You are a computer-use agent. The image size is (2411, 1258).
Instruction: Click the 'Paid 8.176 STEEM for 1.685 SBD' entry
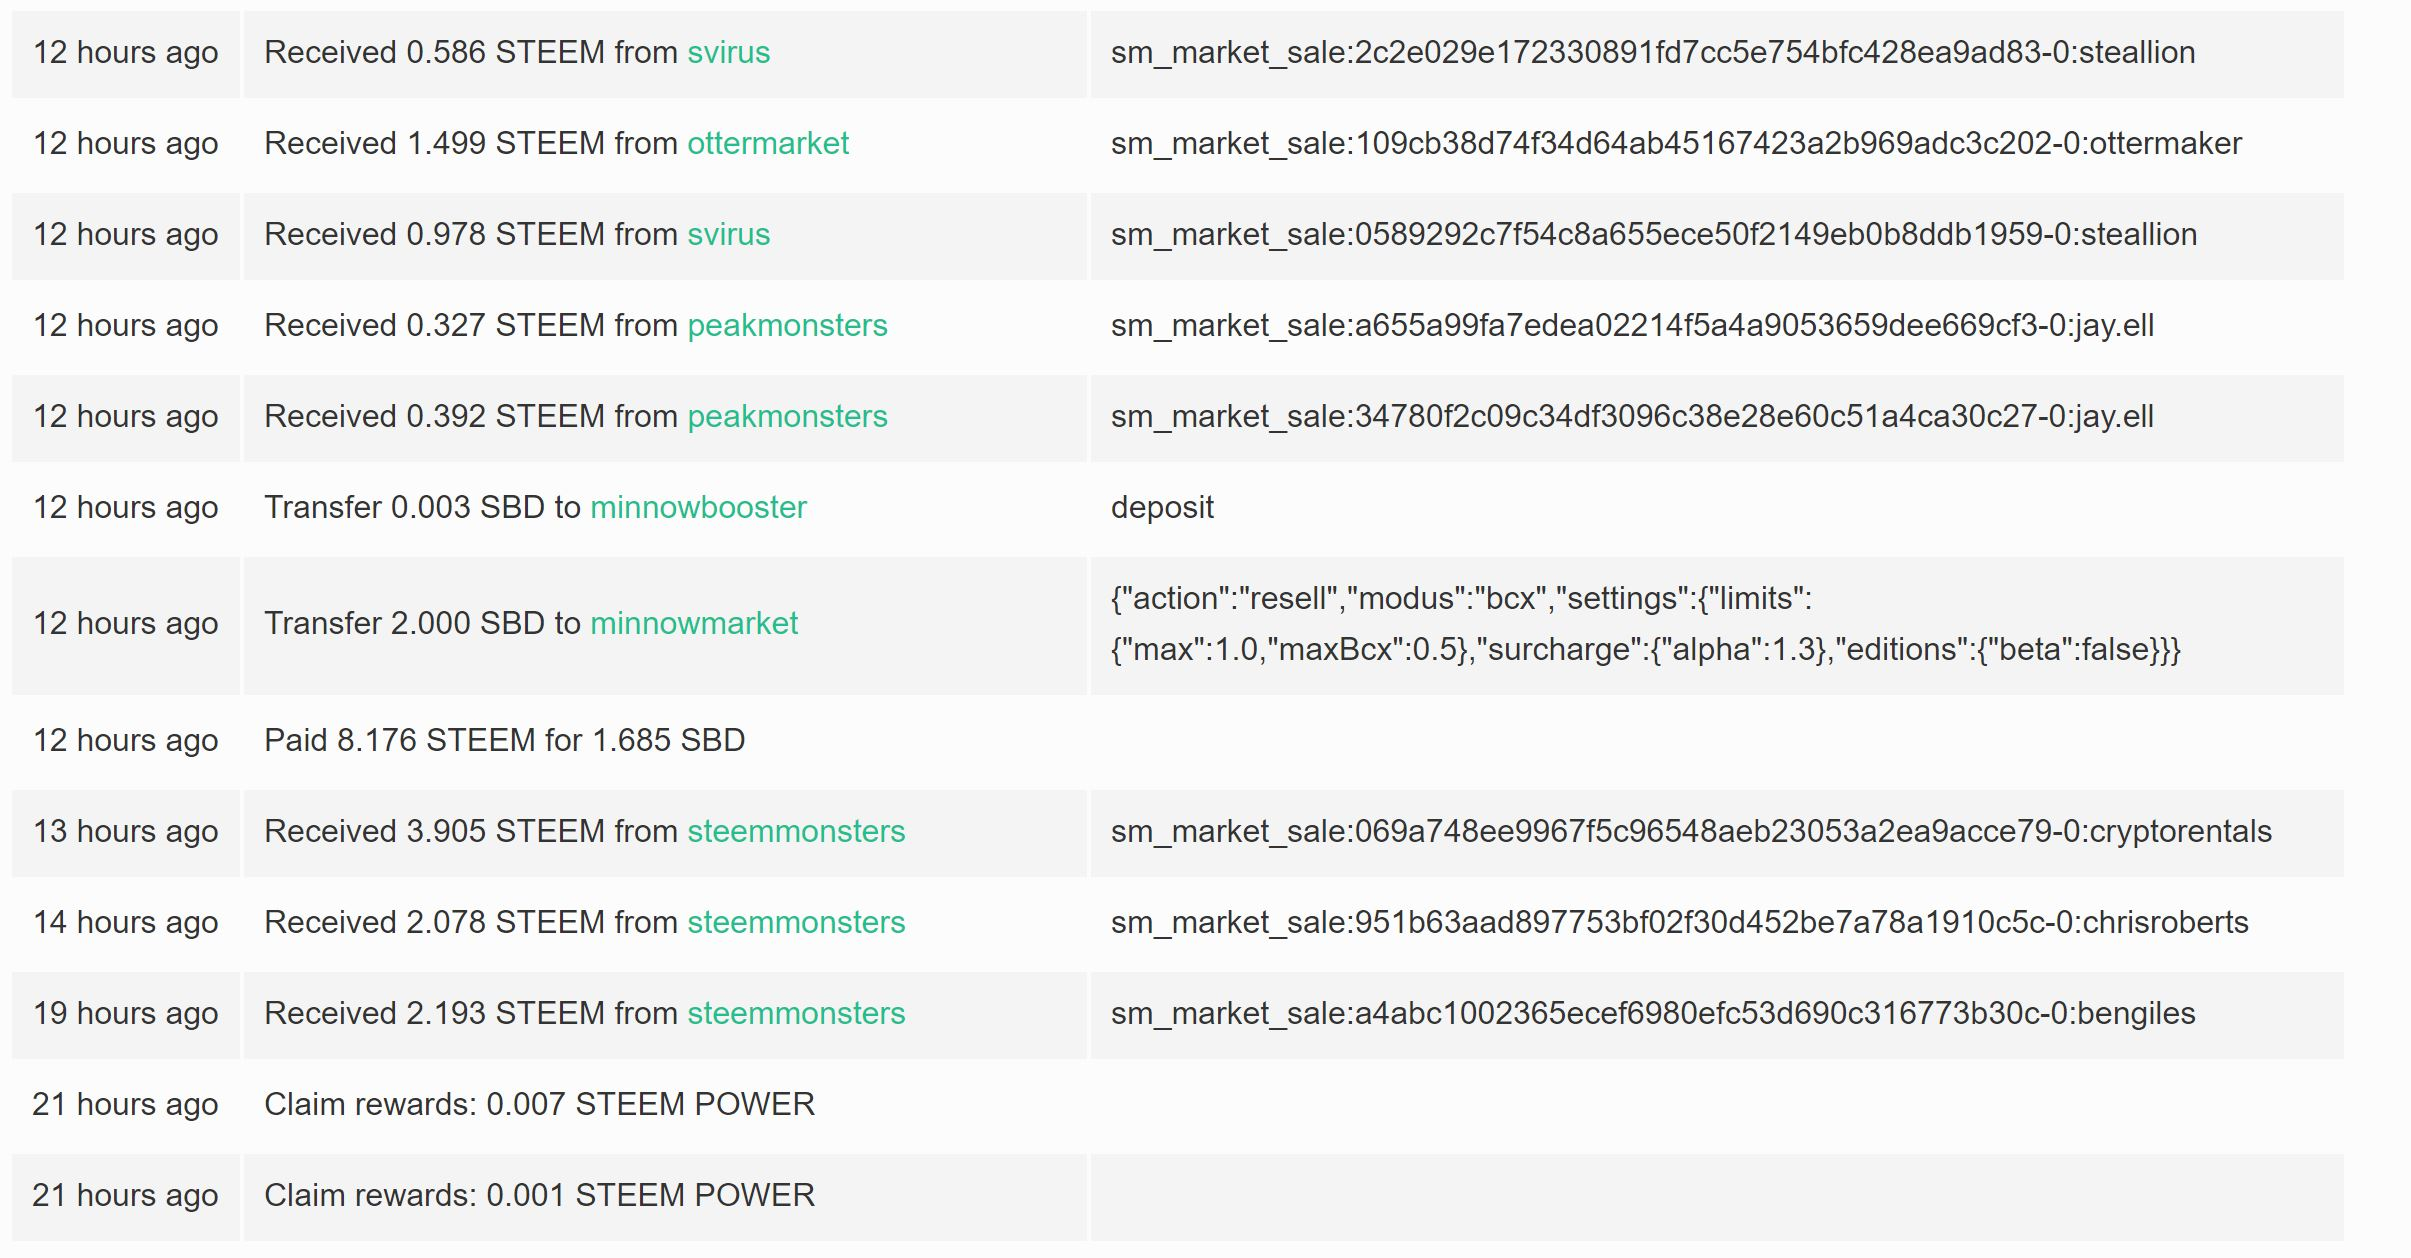504,740
